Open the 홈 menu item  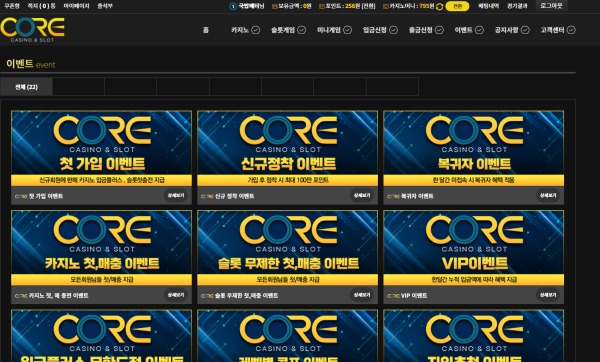pyautogui.click(x=206, y=30)
